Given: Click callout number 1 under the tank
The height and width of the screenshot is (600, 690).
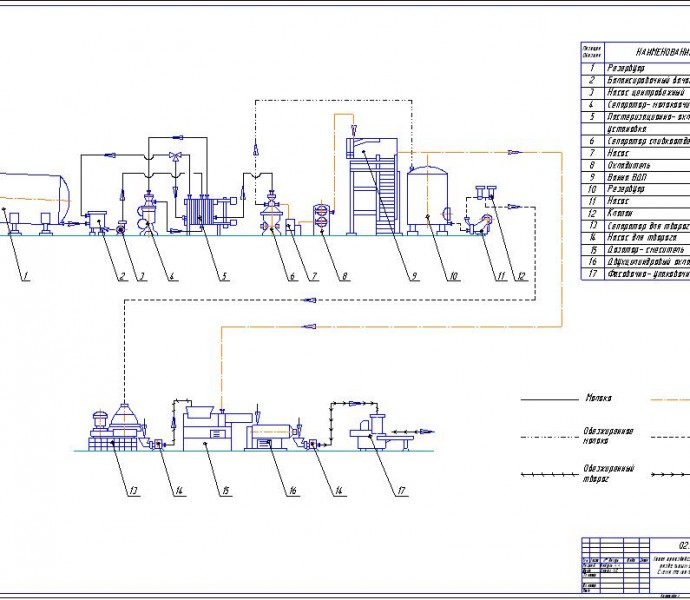Looking at the screenshot, I should 26,276.
